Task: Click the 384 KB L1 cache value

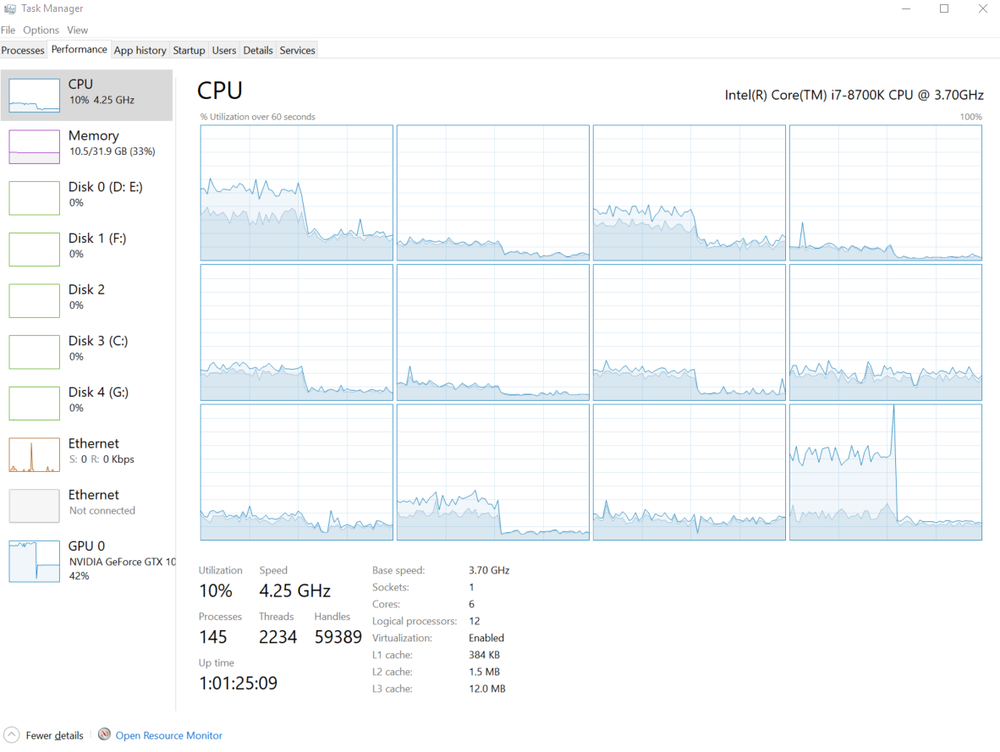Action: pyautogui.click(x=484, y=655)
